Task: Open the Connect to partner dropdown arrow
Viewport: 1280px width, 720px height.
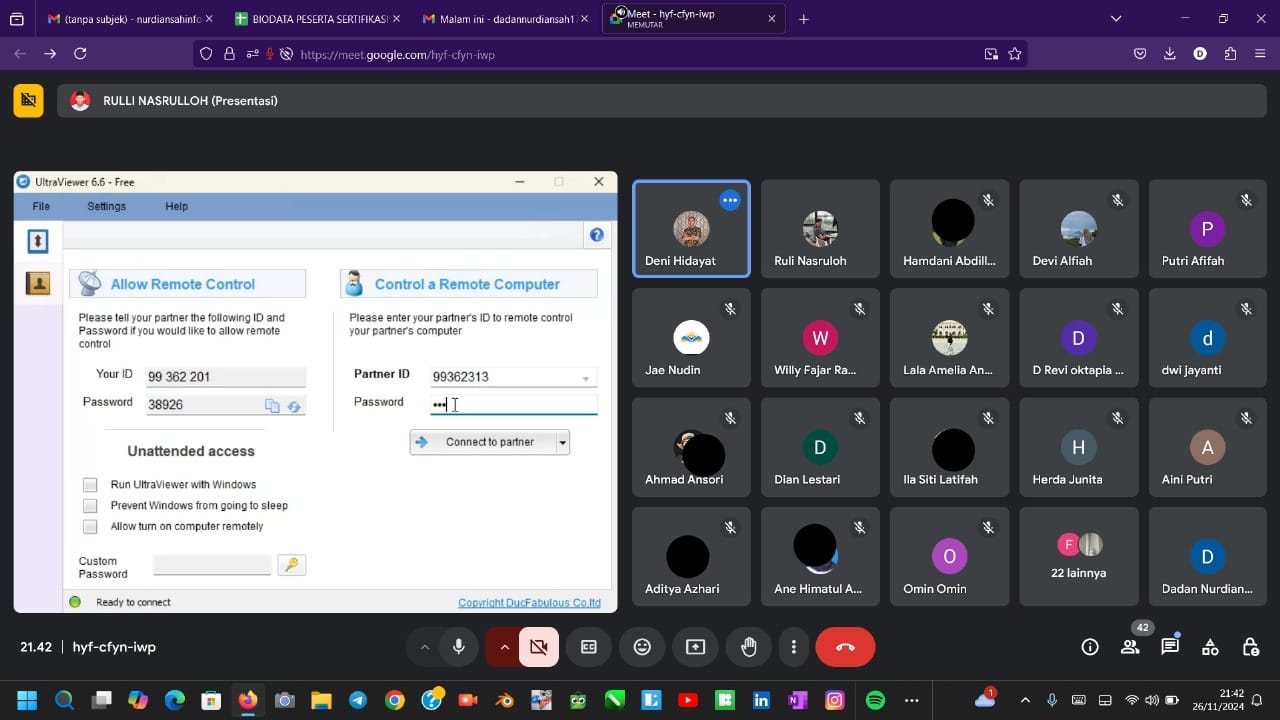Action: coord(563,442)
